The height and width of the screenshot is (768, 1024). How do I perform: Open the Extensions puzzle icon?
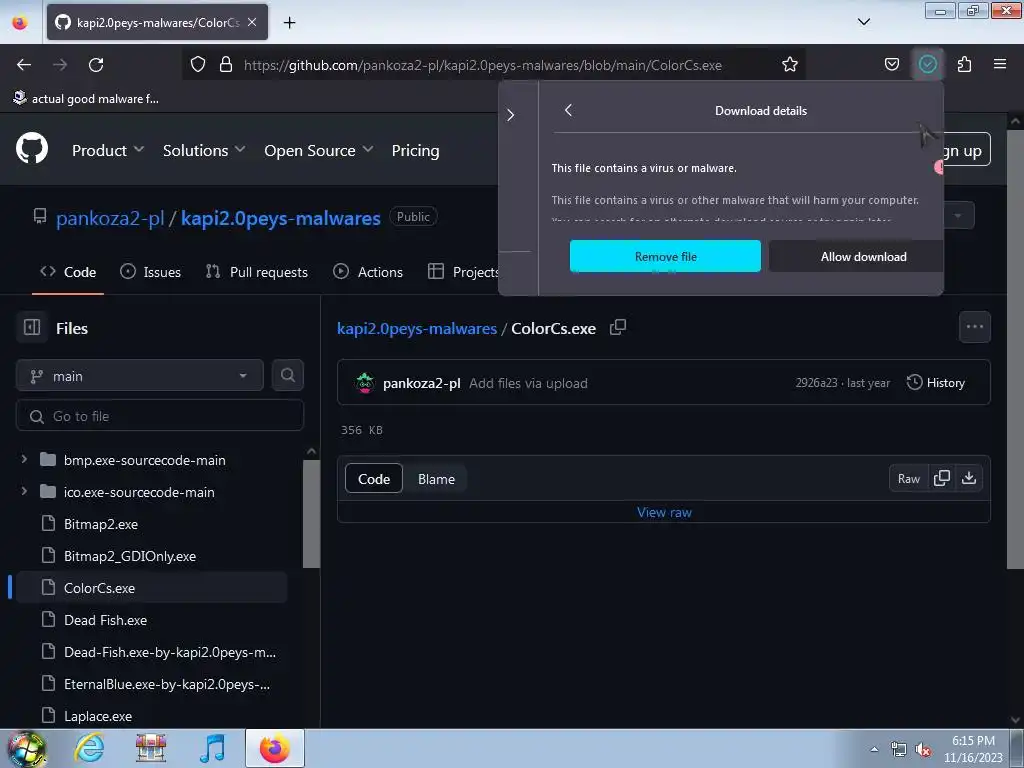point(964,64)
